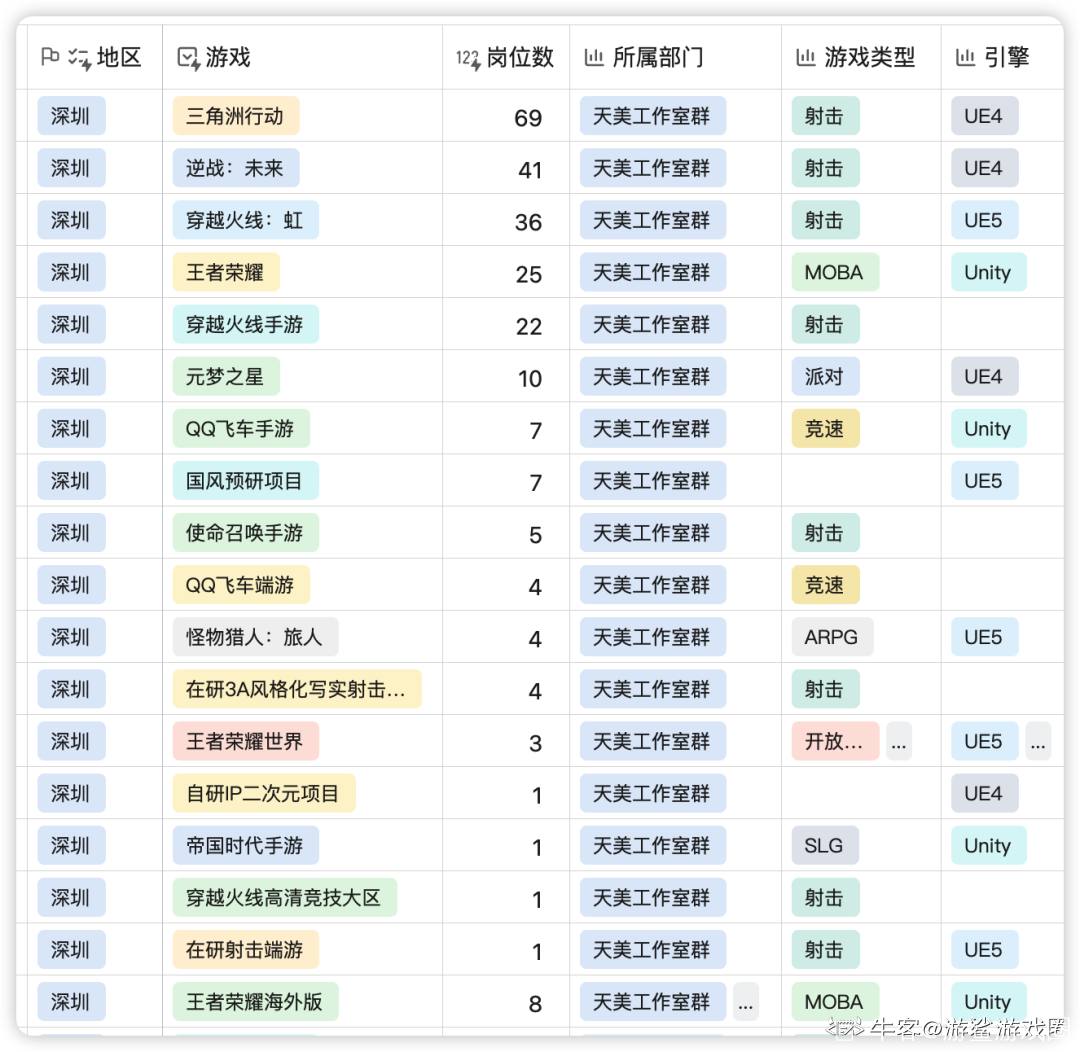
Task: Click job count 36 for 穿越火线：虹
Action: click(528, 222)
